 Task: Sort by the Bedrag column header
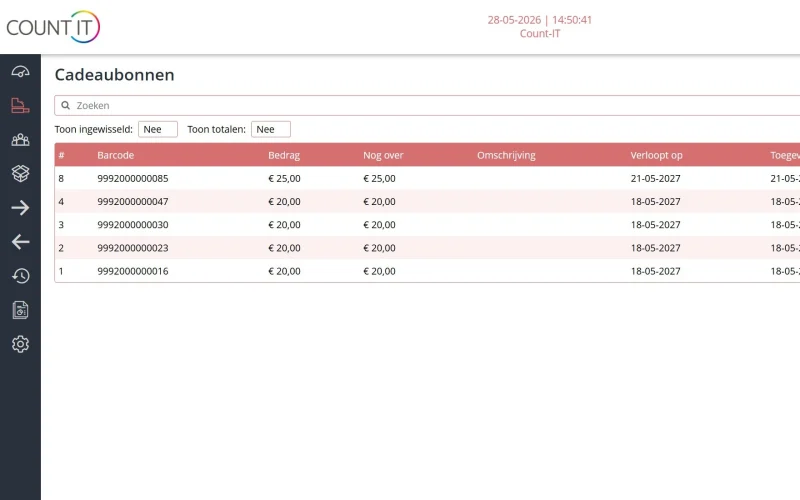[284, 155]
